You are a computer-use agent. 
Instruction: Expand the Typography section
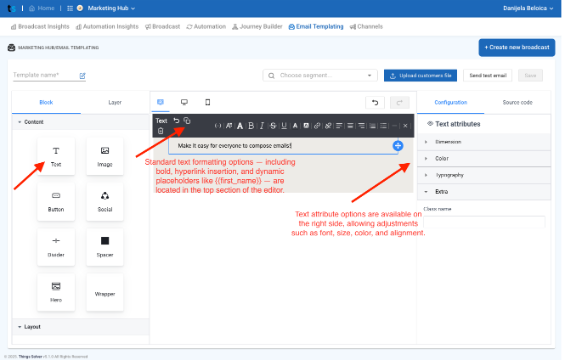point(484,175)
